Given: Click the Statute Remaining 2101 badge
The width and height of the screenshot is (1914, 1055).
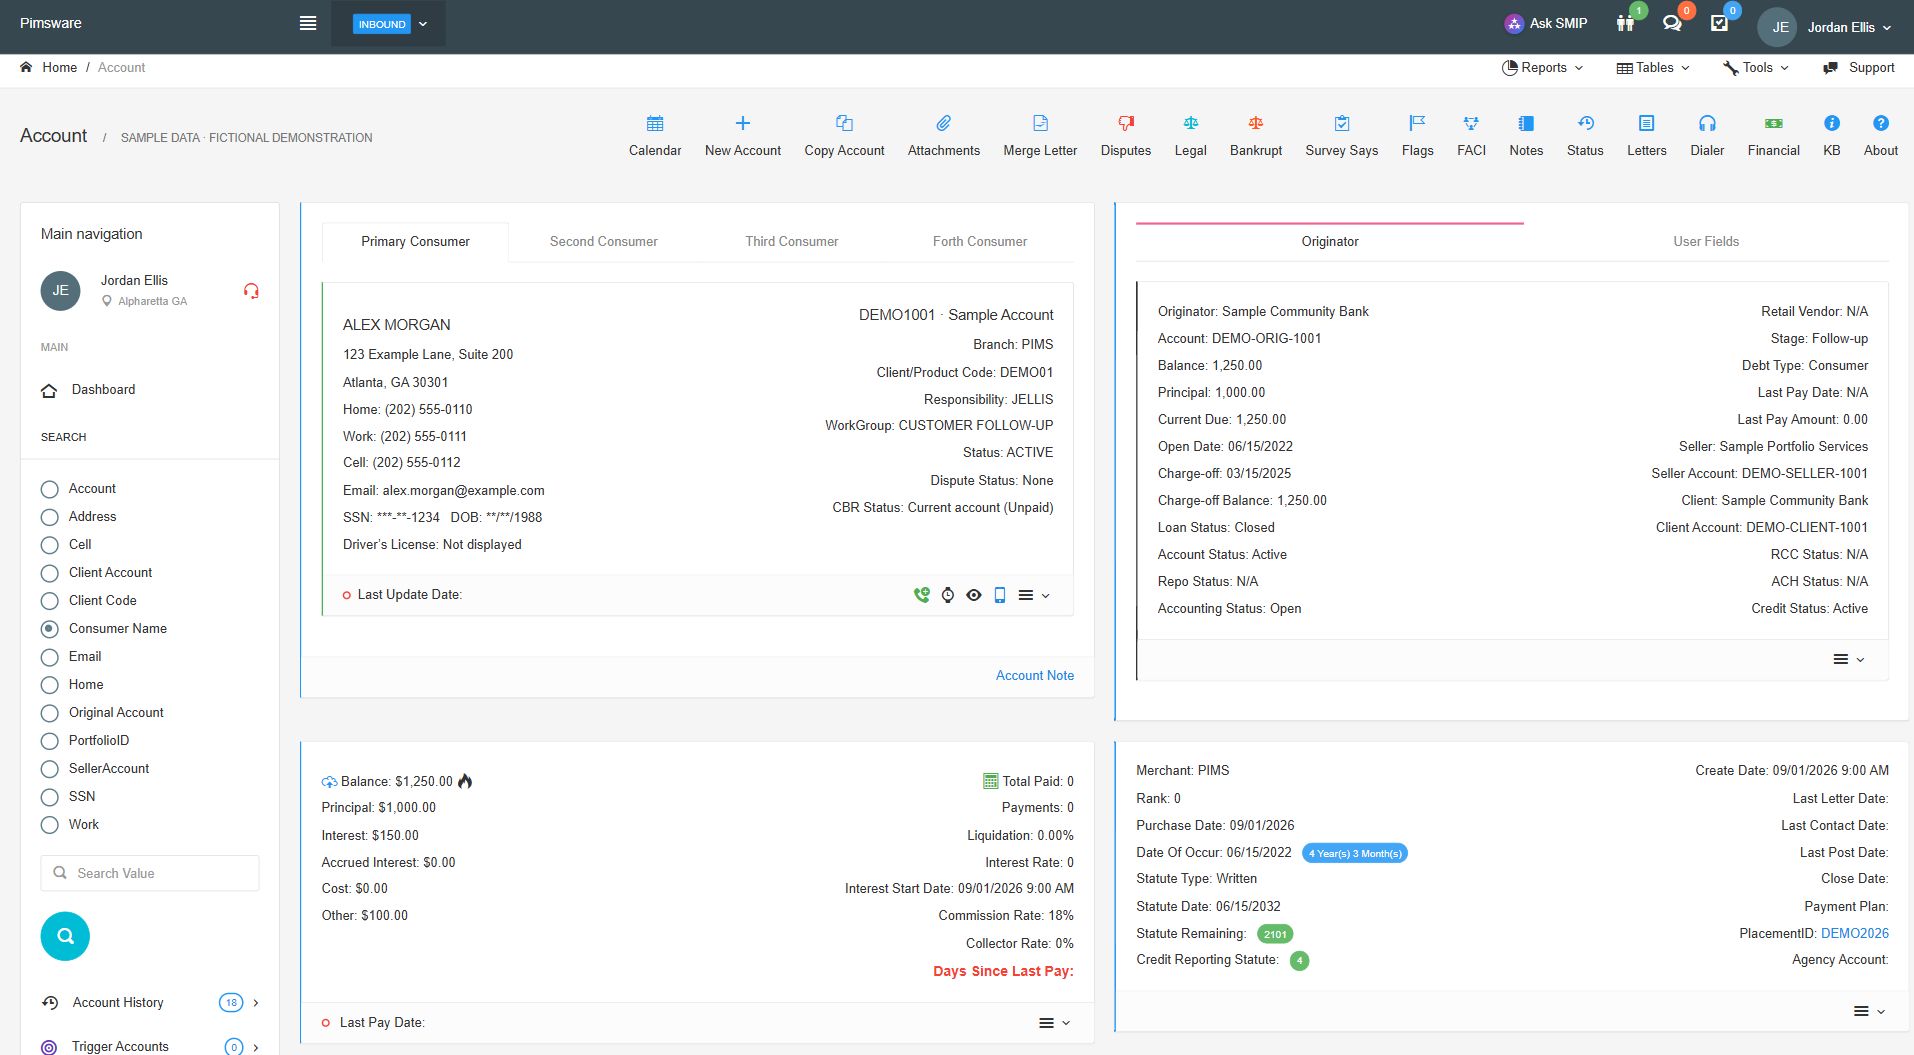Looking at the screenshot, I should [x=1274, y=934].
